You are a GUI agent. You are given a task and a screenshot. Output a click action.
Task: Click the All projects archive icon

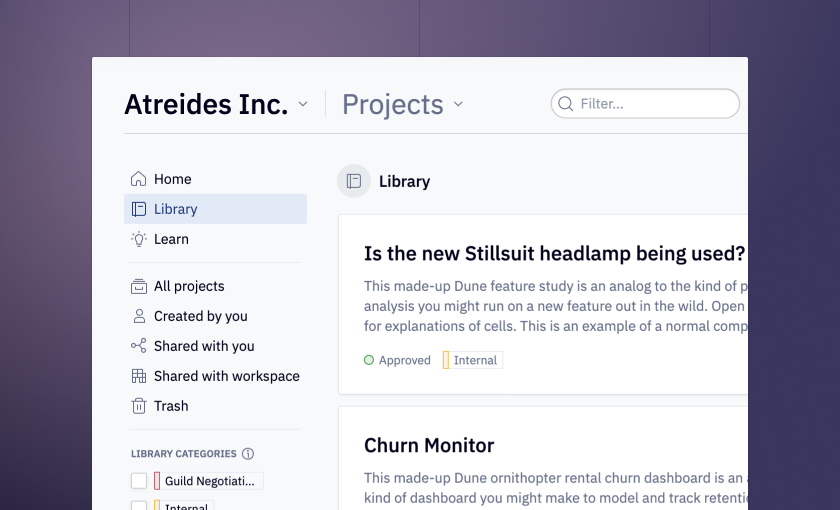tap(139, 286)
